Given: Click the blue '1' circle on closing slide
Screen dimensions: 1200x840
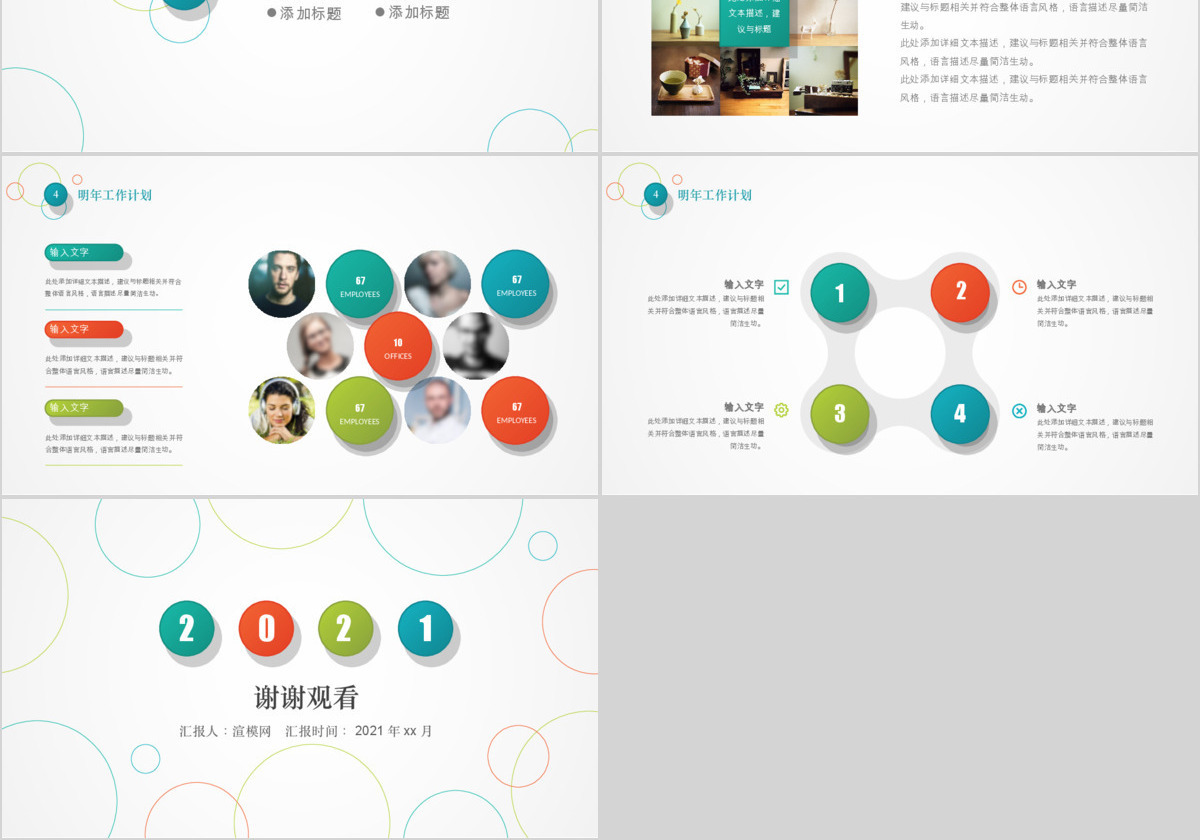Looking at the screenshot, I should (426, 629).
